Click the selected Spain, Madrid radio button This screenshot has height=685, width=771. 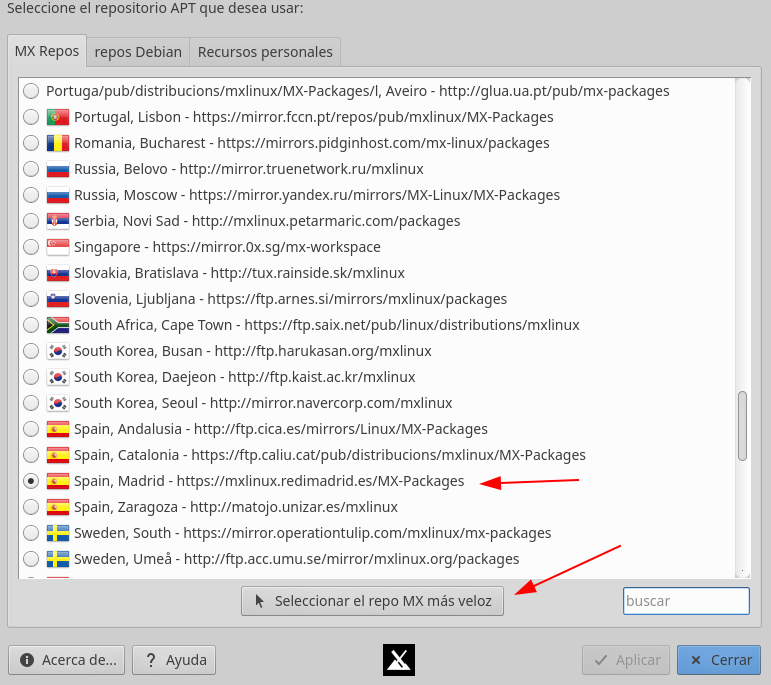pos(31,481)
